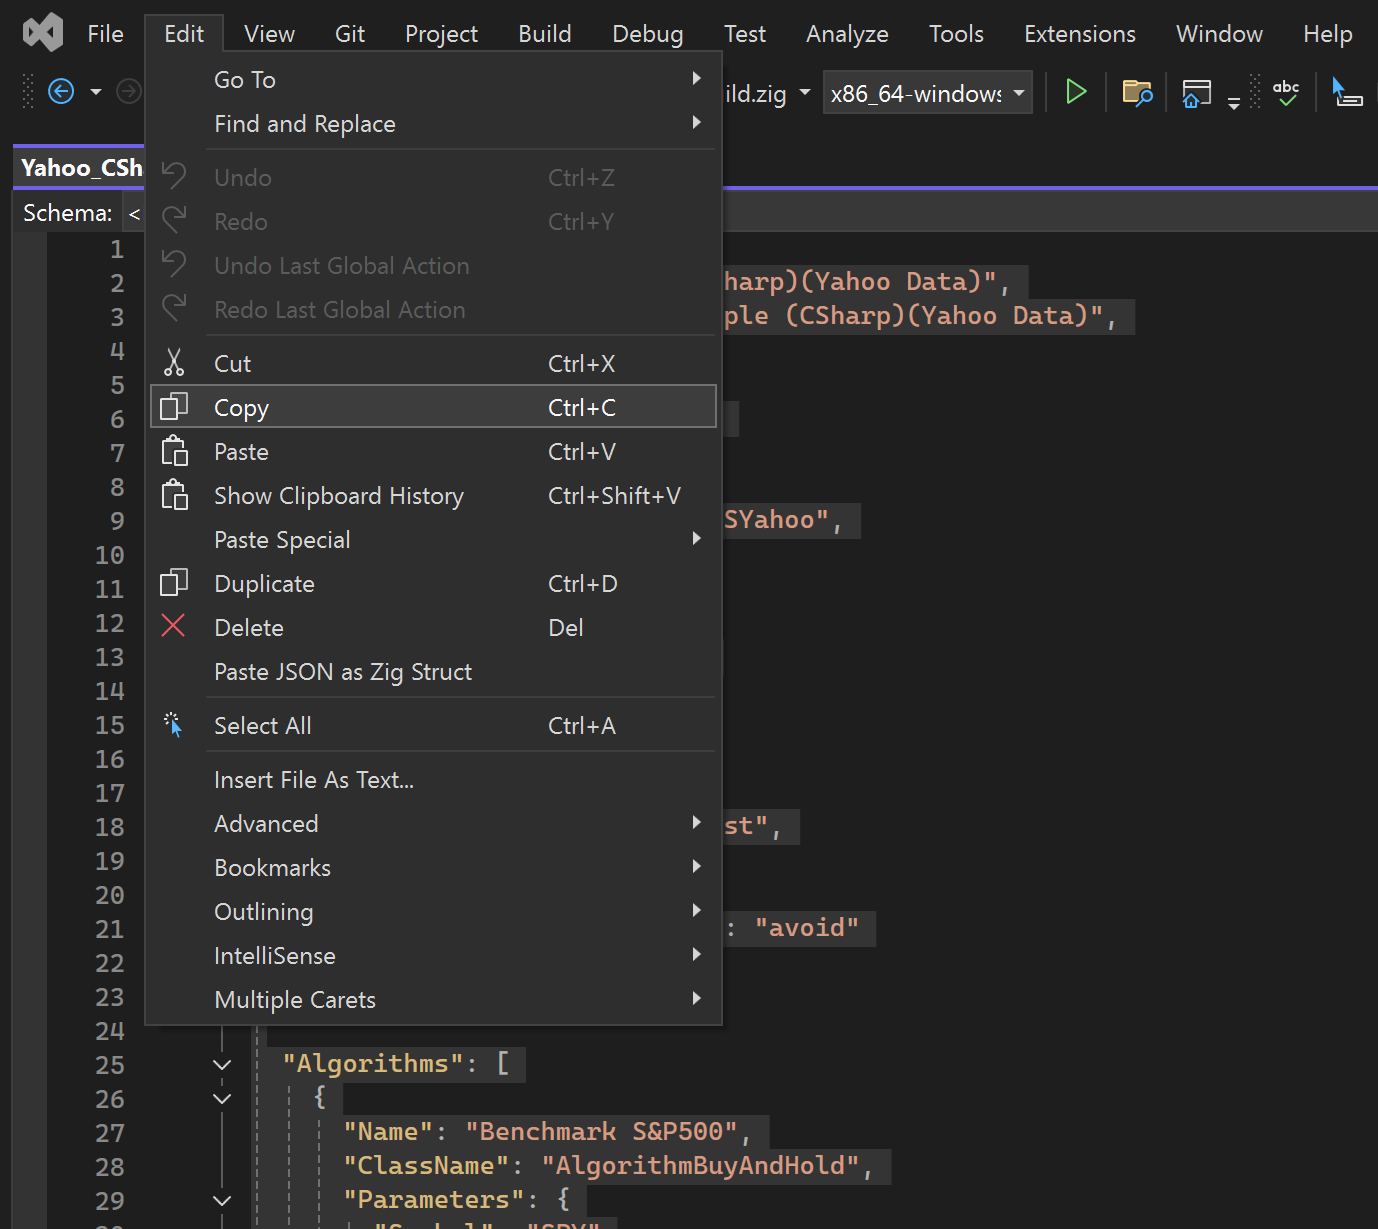The image size is (1378, 1229).
Task: Click the scissors Cut icon in menu
Action: pyautogui.click(x=174, y=363)
